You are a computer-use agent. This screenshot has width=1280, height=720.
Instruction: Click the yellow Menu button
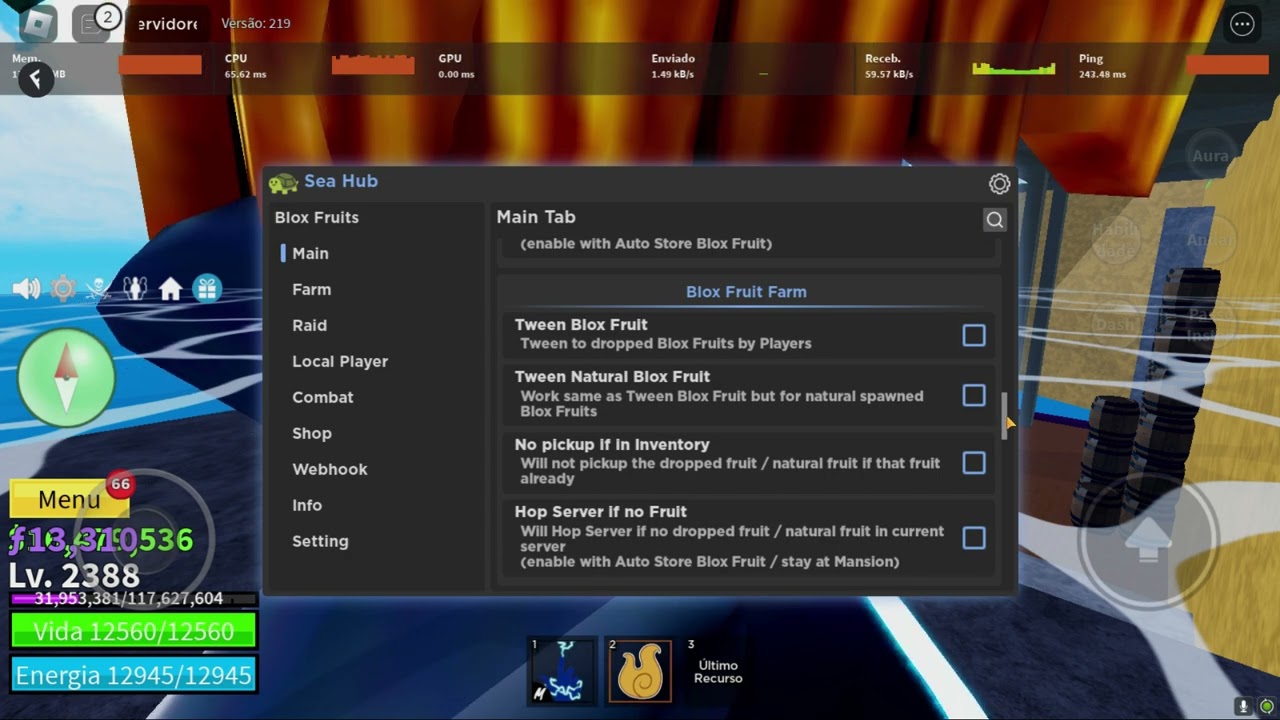[x=69, y=499]
